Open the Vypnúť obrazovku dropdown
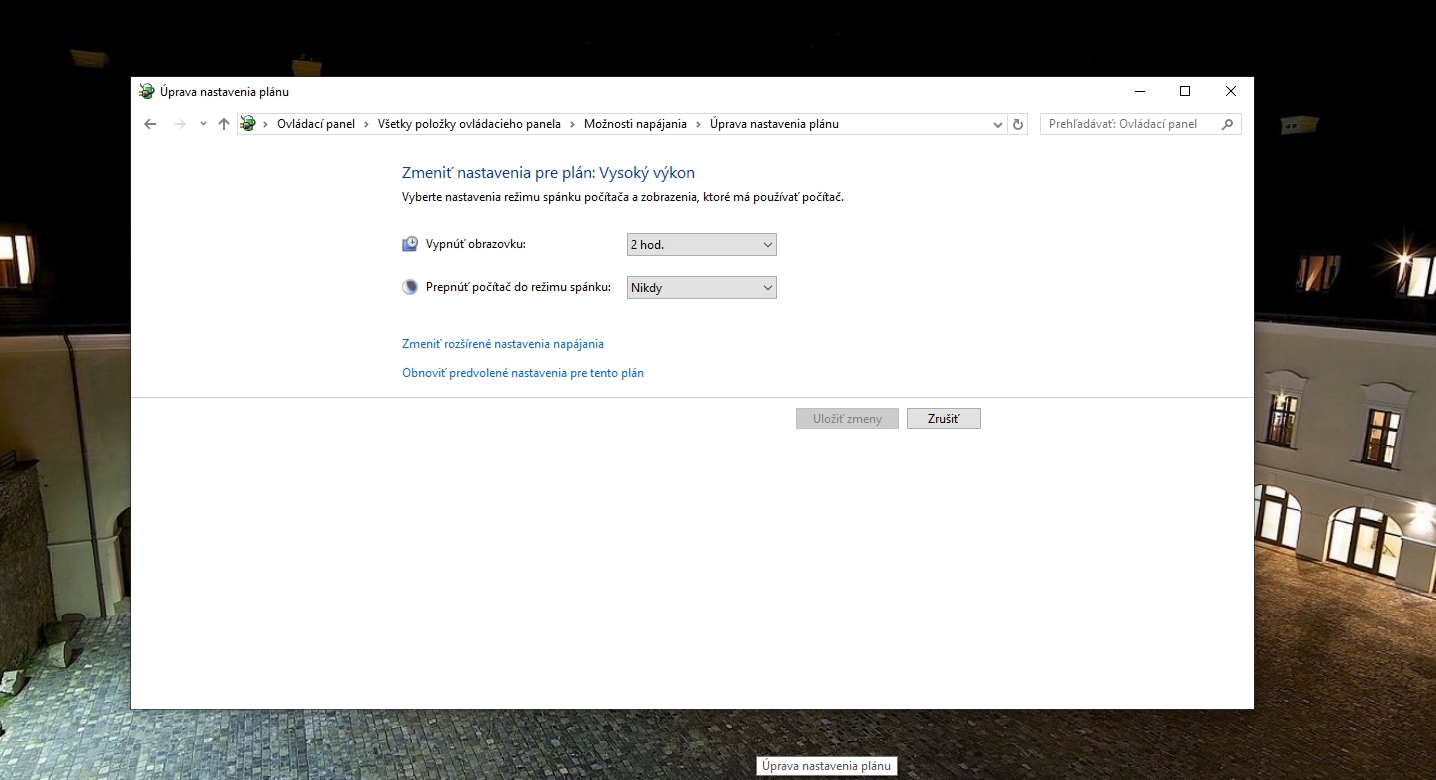1436x780 pixels. [x=701, y=245]
